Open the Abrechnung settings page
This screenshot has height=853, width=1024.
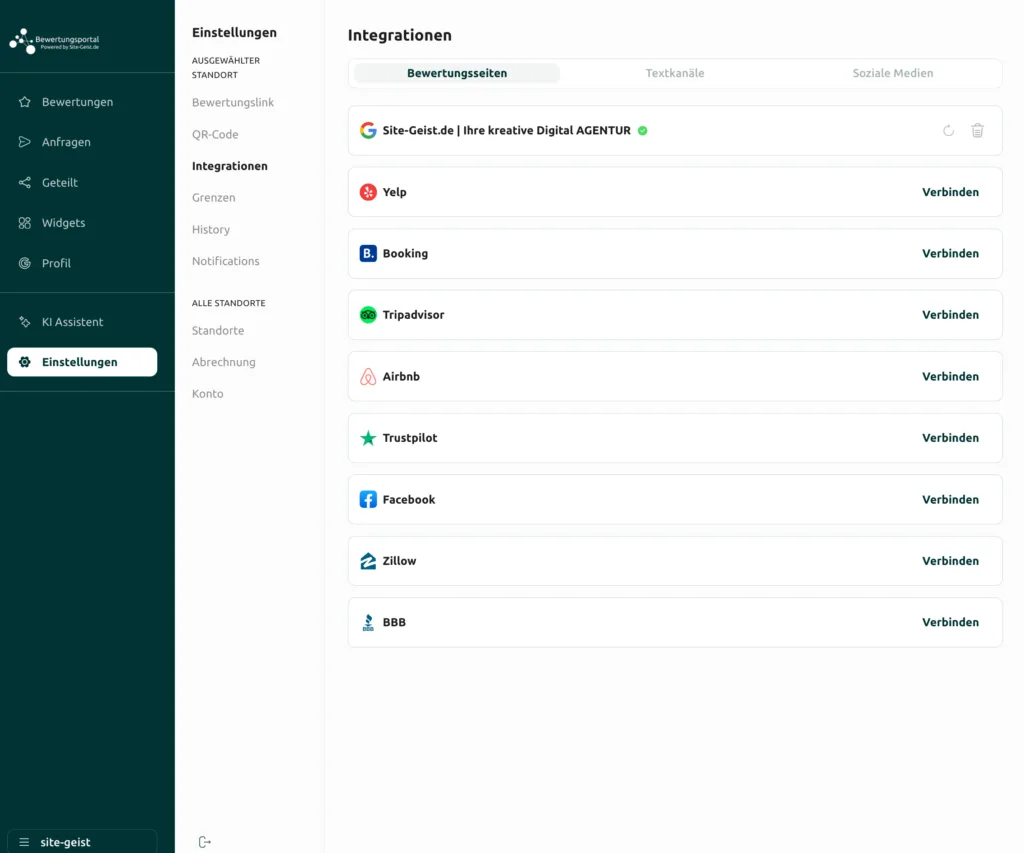223,362
